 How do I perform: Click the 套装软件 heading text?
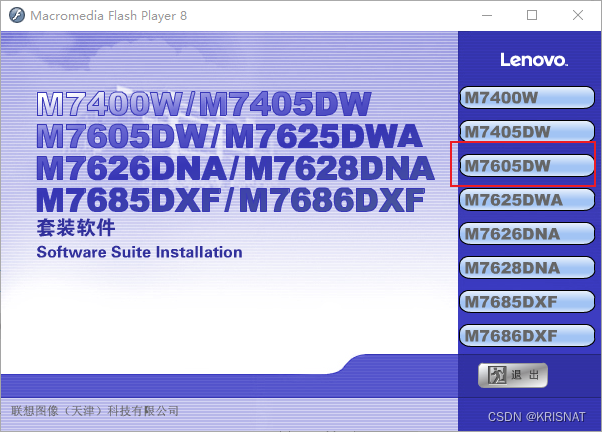76,228
